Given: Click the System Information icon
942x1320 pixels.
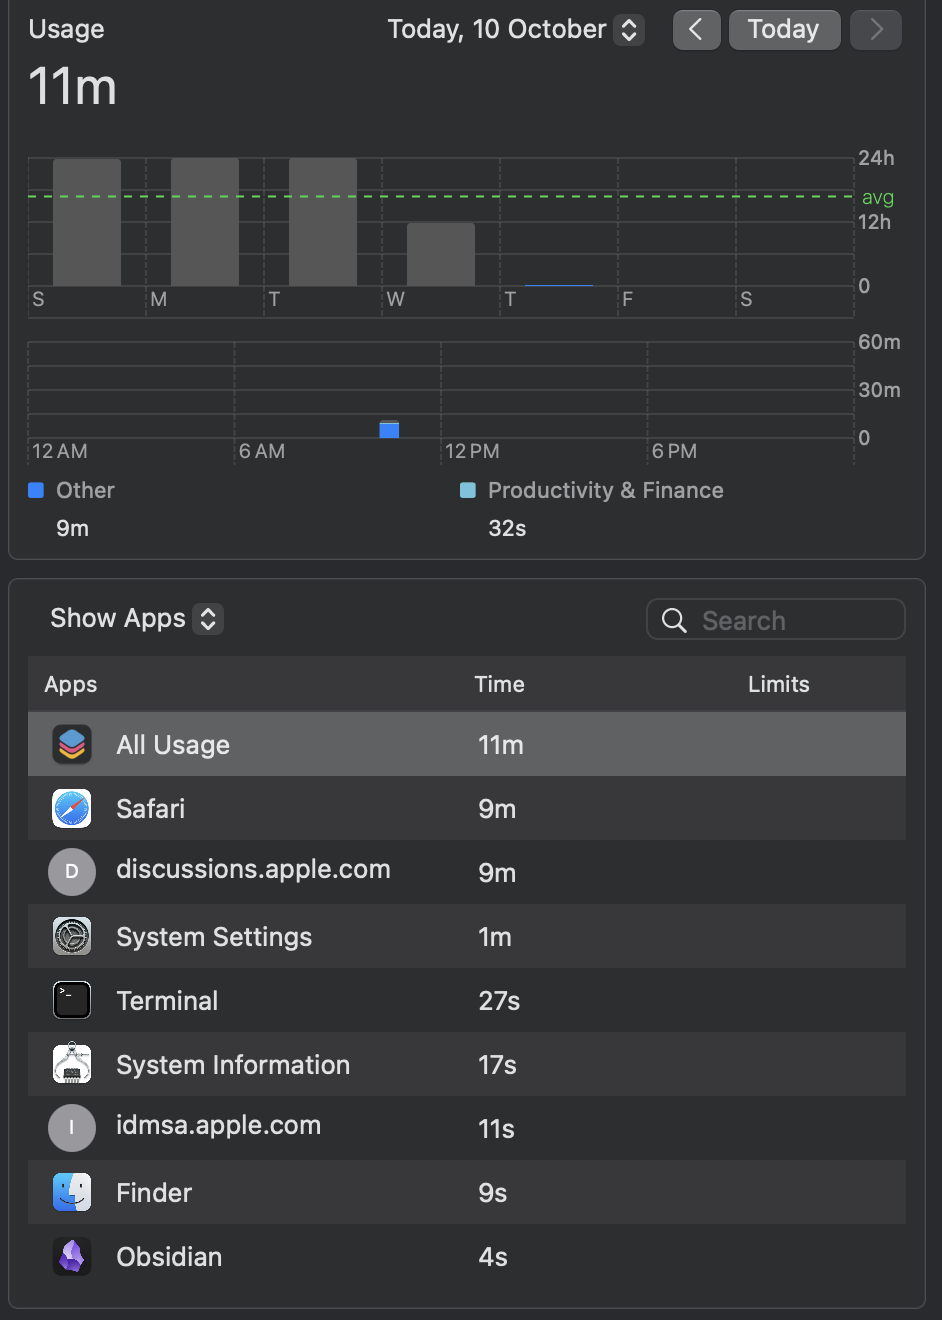Looking at the screenshot, I should [72, 1064].
